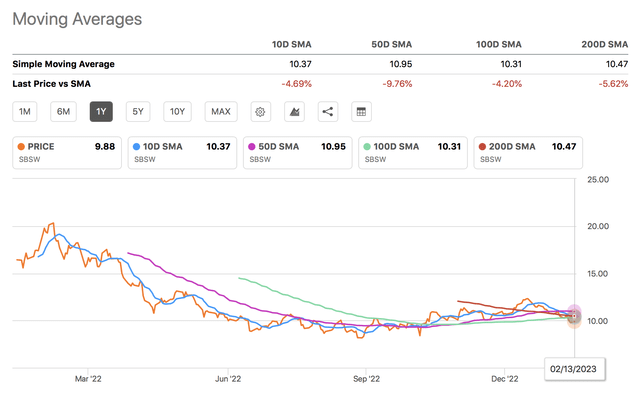Screen dimensions: 640x394
Task: Click the orange PRICE color dot
Action: (x=21, y=147)
